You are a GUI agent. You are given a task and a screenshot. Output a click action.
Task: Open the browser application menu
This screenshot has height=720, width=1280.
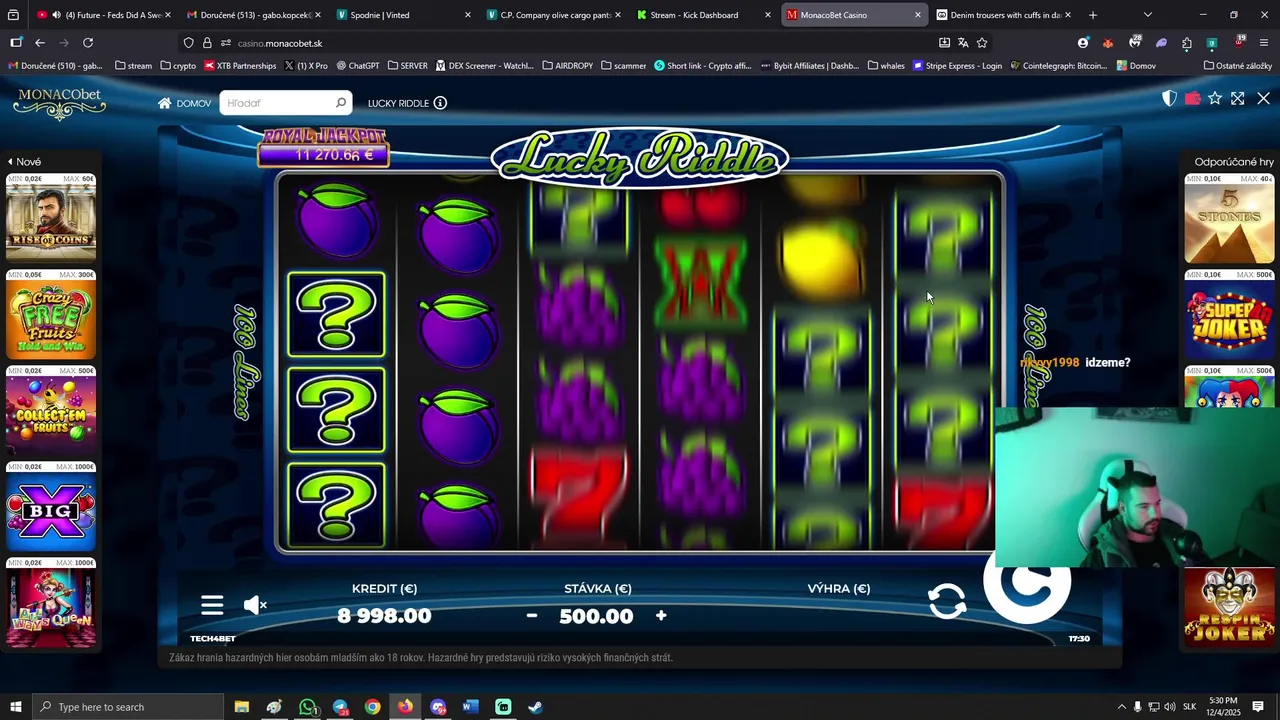1264,43
